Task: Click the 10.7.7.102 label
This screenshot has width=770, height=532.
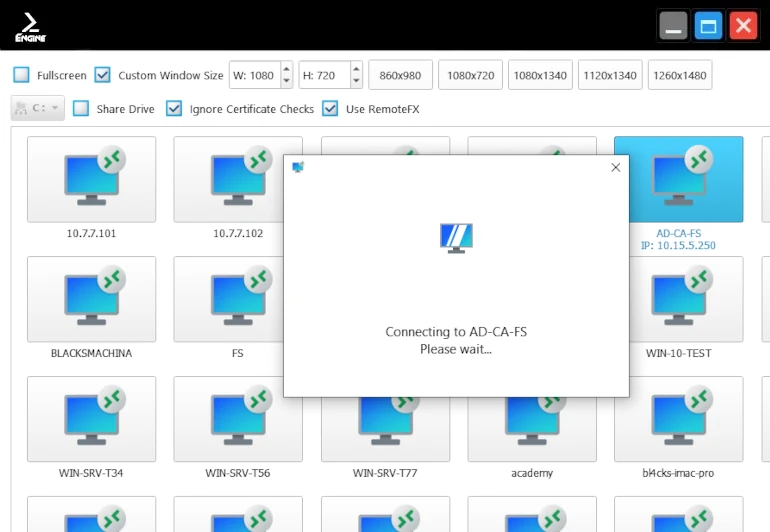Action: pos(238,233)
